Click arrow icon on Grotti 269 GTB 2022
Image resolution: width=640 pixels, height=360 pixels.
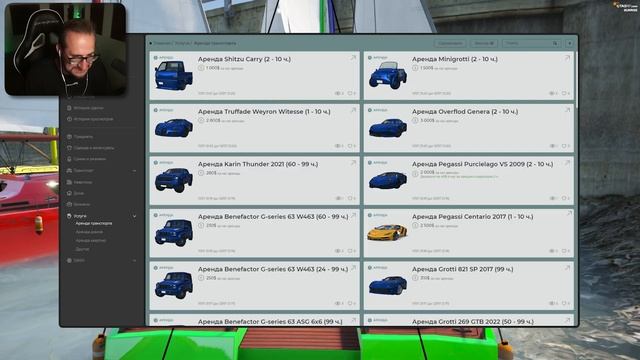[x=567, y=320]
